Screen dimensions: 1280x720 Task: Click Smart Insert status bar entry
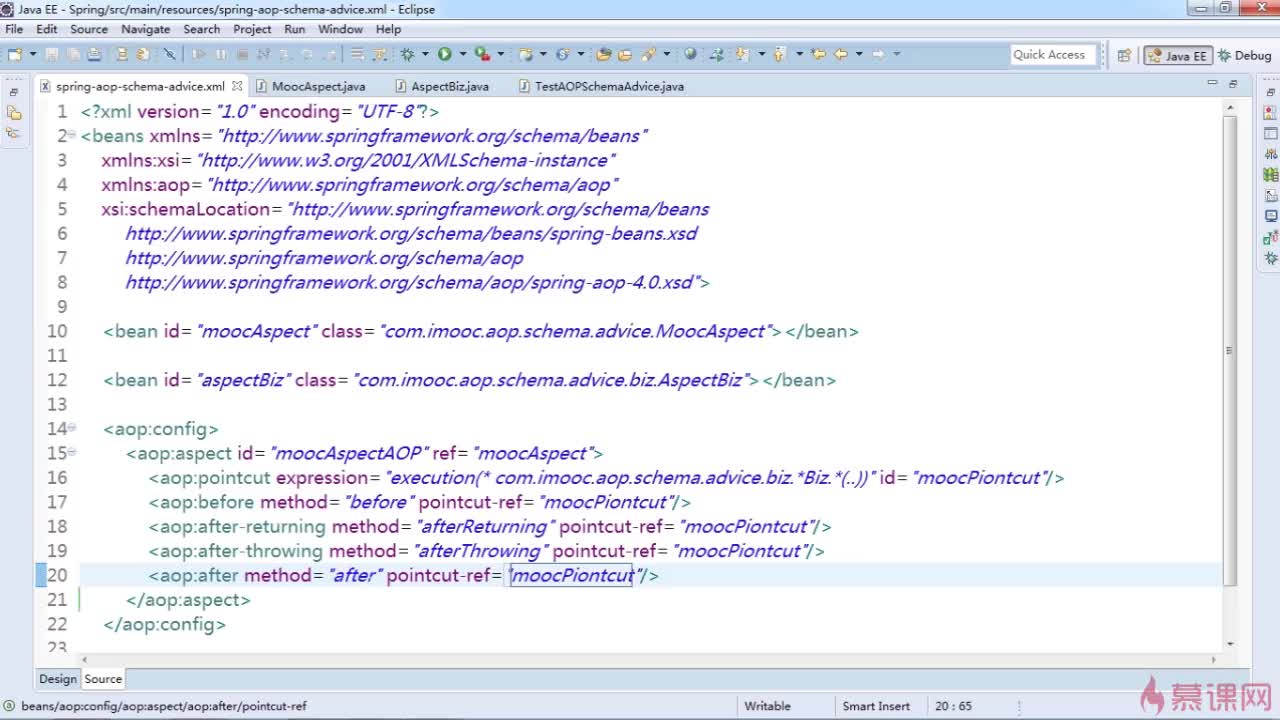876,706
